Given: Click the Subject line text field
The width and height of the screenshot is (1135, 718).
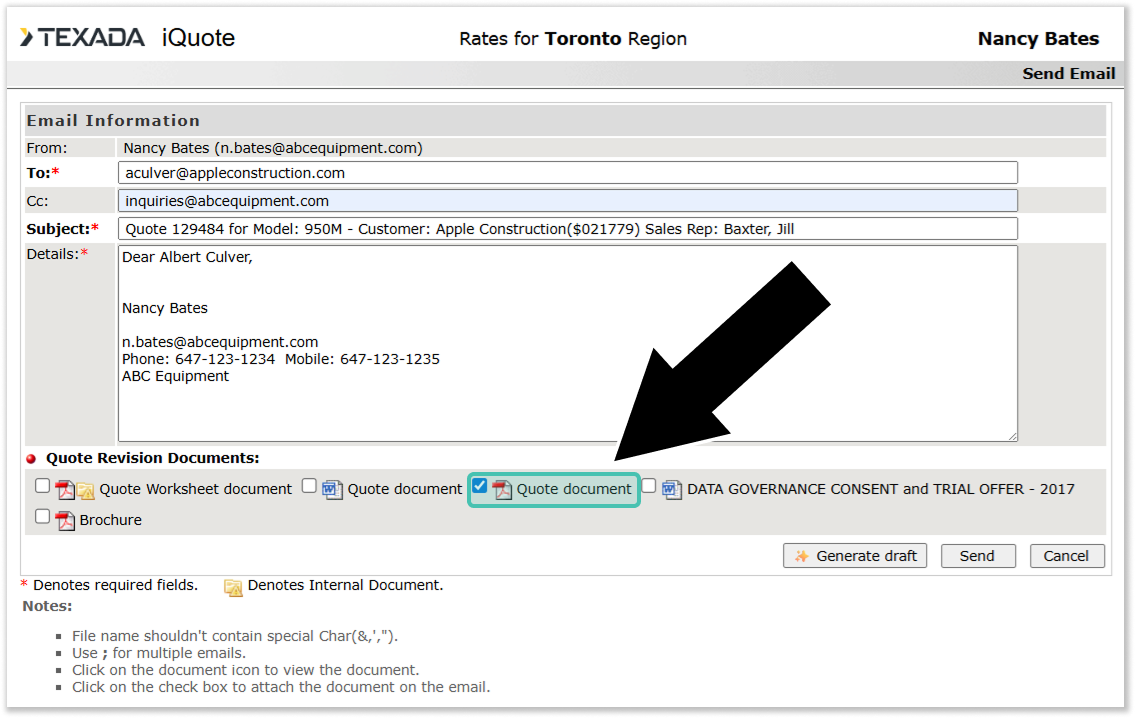Looking at the screenshot, I should click(567, 229).
